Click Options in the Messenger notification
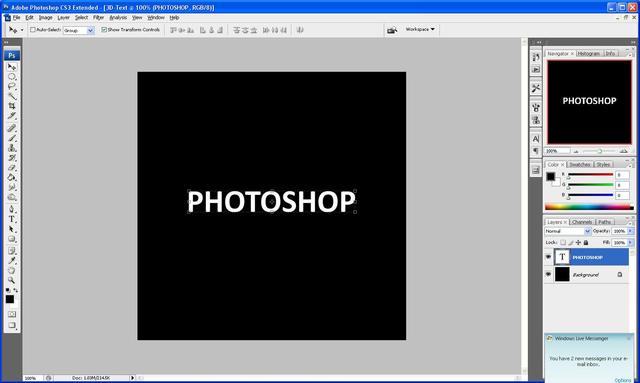The height and width of the screenshot is (383, 640). (x=622, y=380)
